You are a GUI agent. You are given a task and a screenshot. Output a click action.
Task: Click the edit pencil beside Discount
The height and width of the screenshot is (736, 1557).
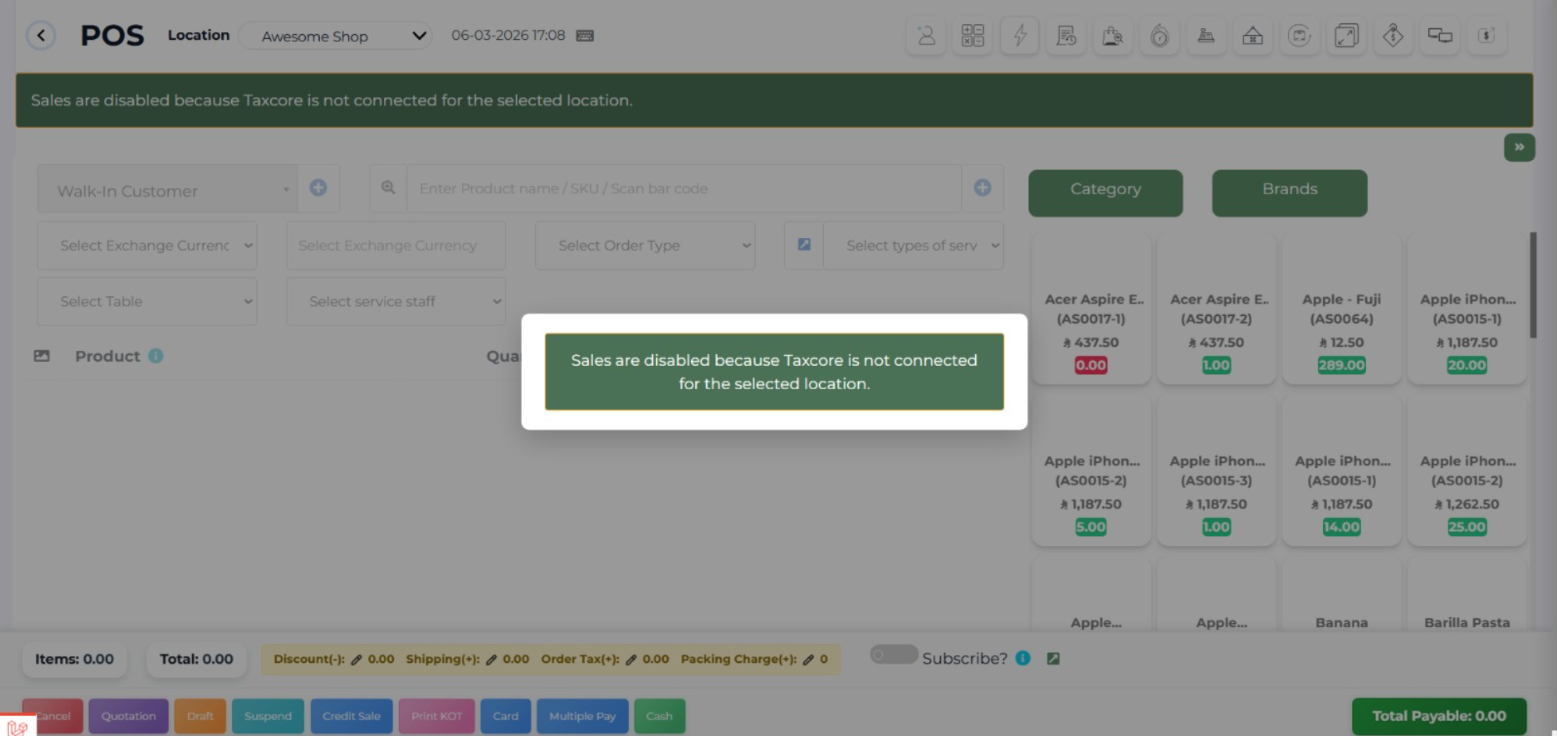(357, 660)
